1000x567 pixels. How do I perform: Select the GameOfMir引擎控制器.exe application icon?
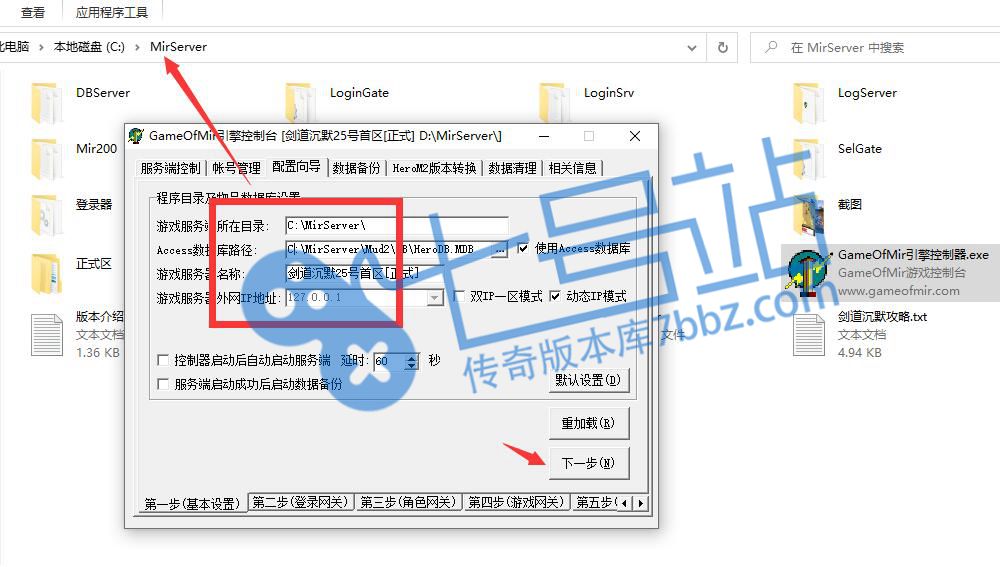(809, 273)
